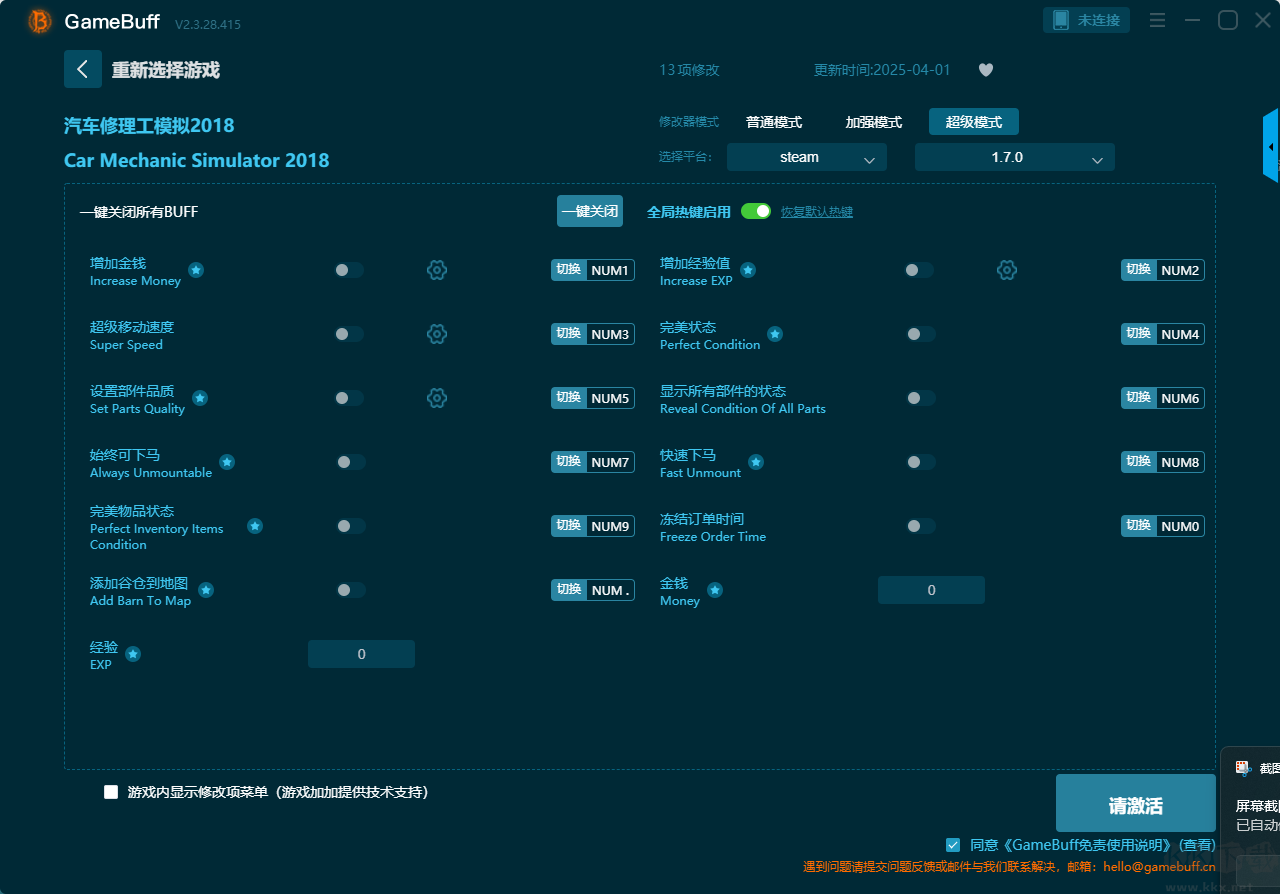Viewport: 1280px width, 894px height.
Task: Click the Money value input field
Action: [x=931, y=590]
